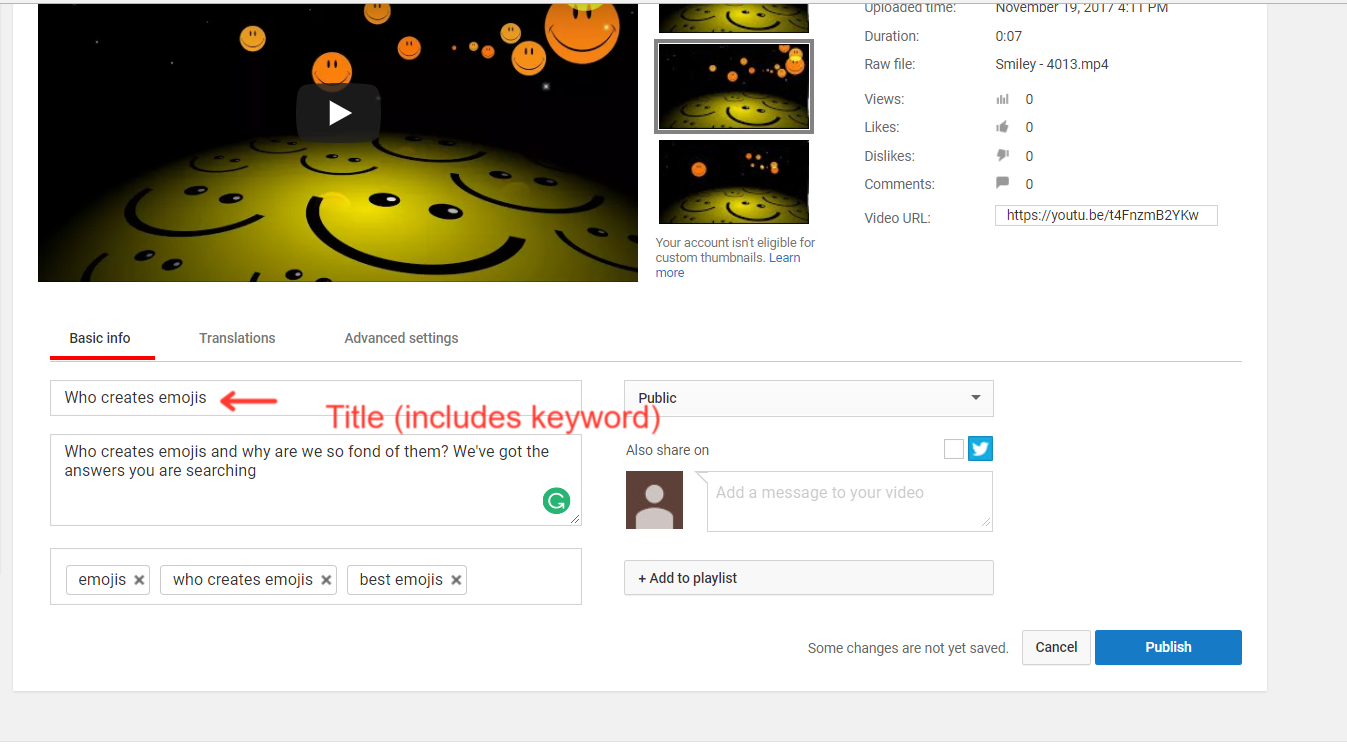Choose the bottom video thumbnail option
Screen dimensions: 1347x752
733,182
